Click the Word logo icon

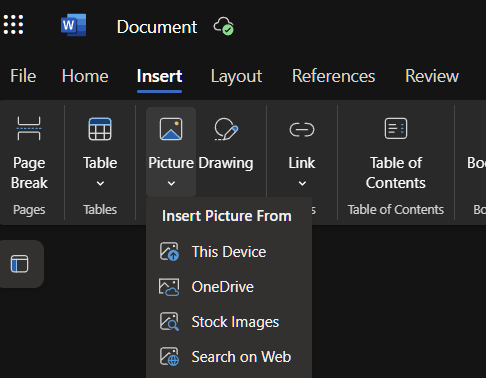click(73, 25)
